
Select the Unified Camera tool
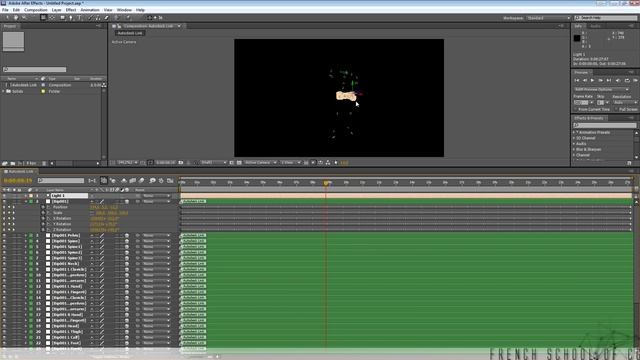tap(43, 18)
